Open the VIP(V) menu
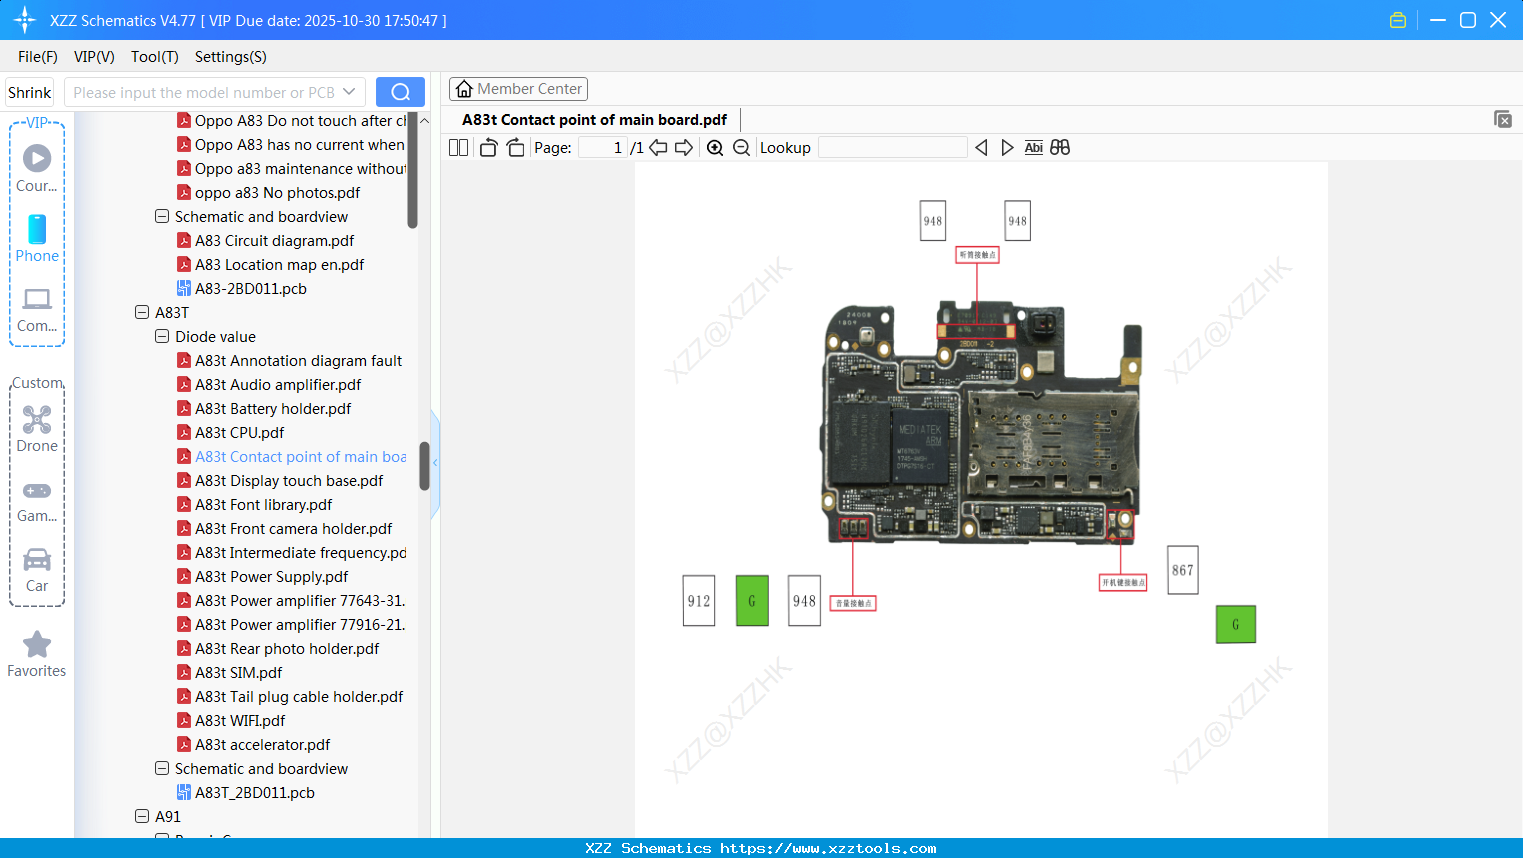1523x858 pixels. pos(94,57)
